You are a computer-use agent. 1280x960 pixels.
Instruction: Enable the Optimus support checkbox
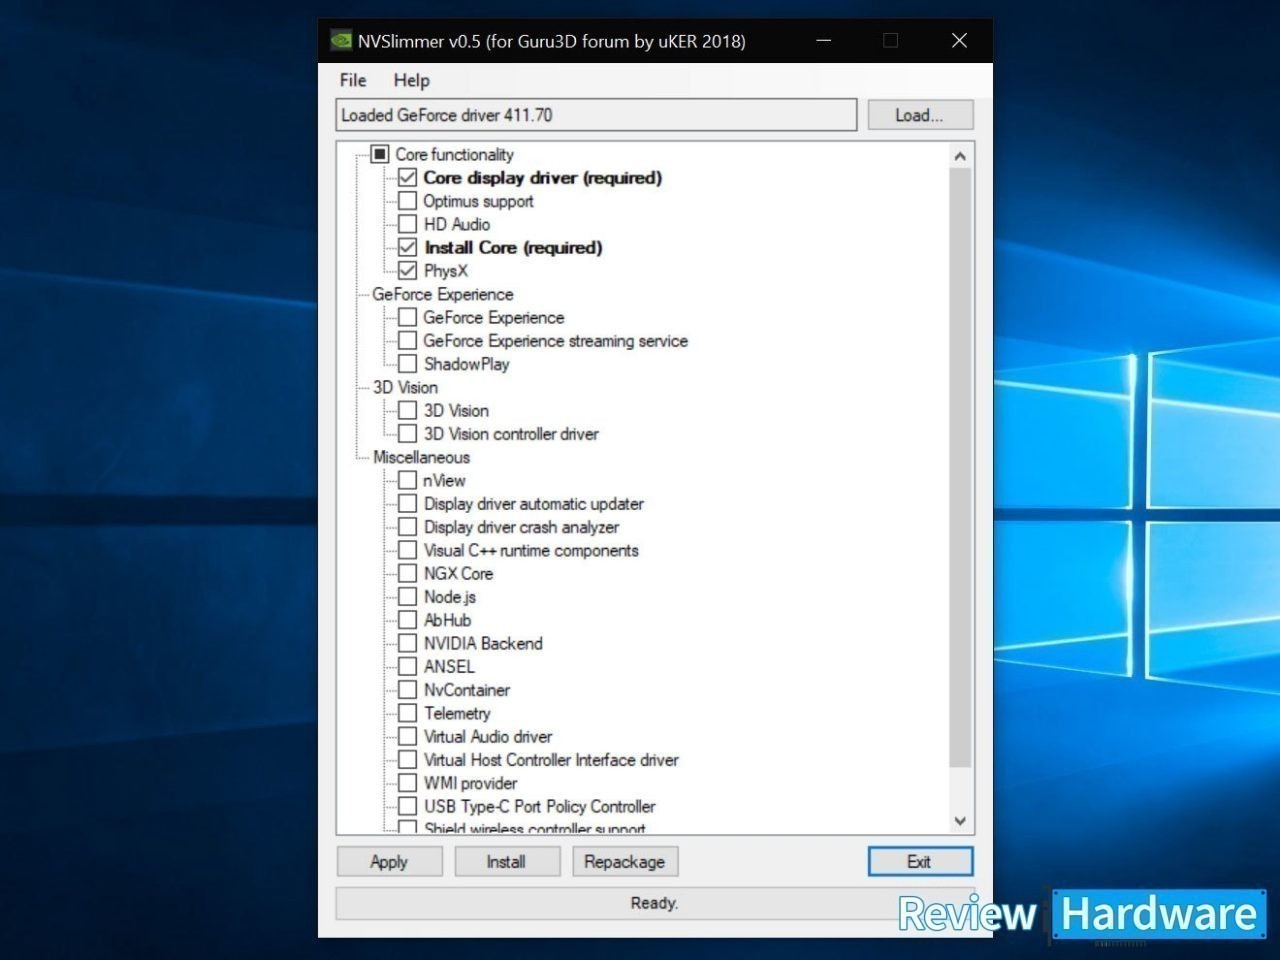click(407, 201)
